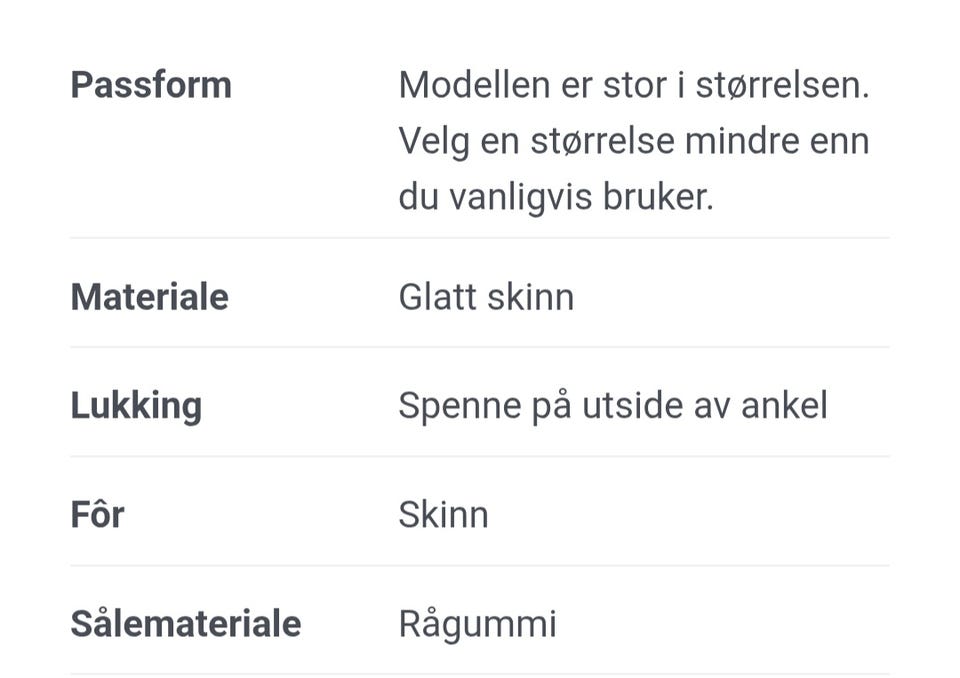
Task: Click the Passform row label
Action: [x=151, y=86]
